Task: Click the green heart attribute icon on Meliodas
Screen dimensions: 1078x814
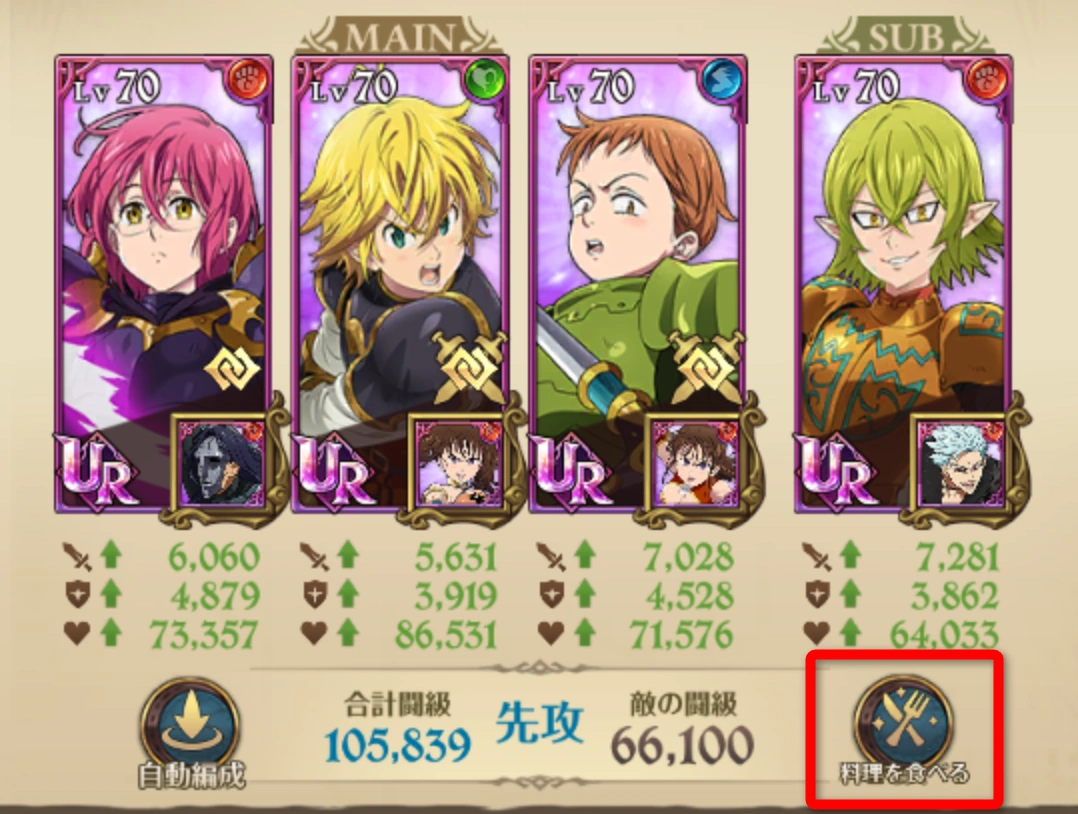Action: (x=486, y=80)
